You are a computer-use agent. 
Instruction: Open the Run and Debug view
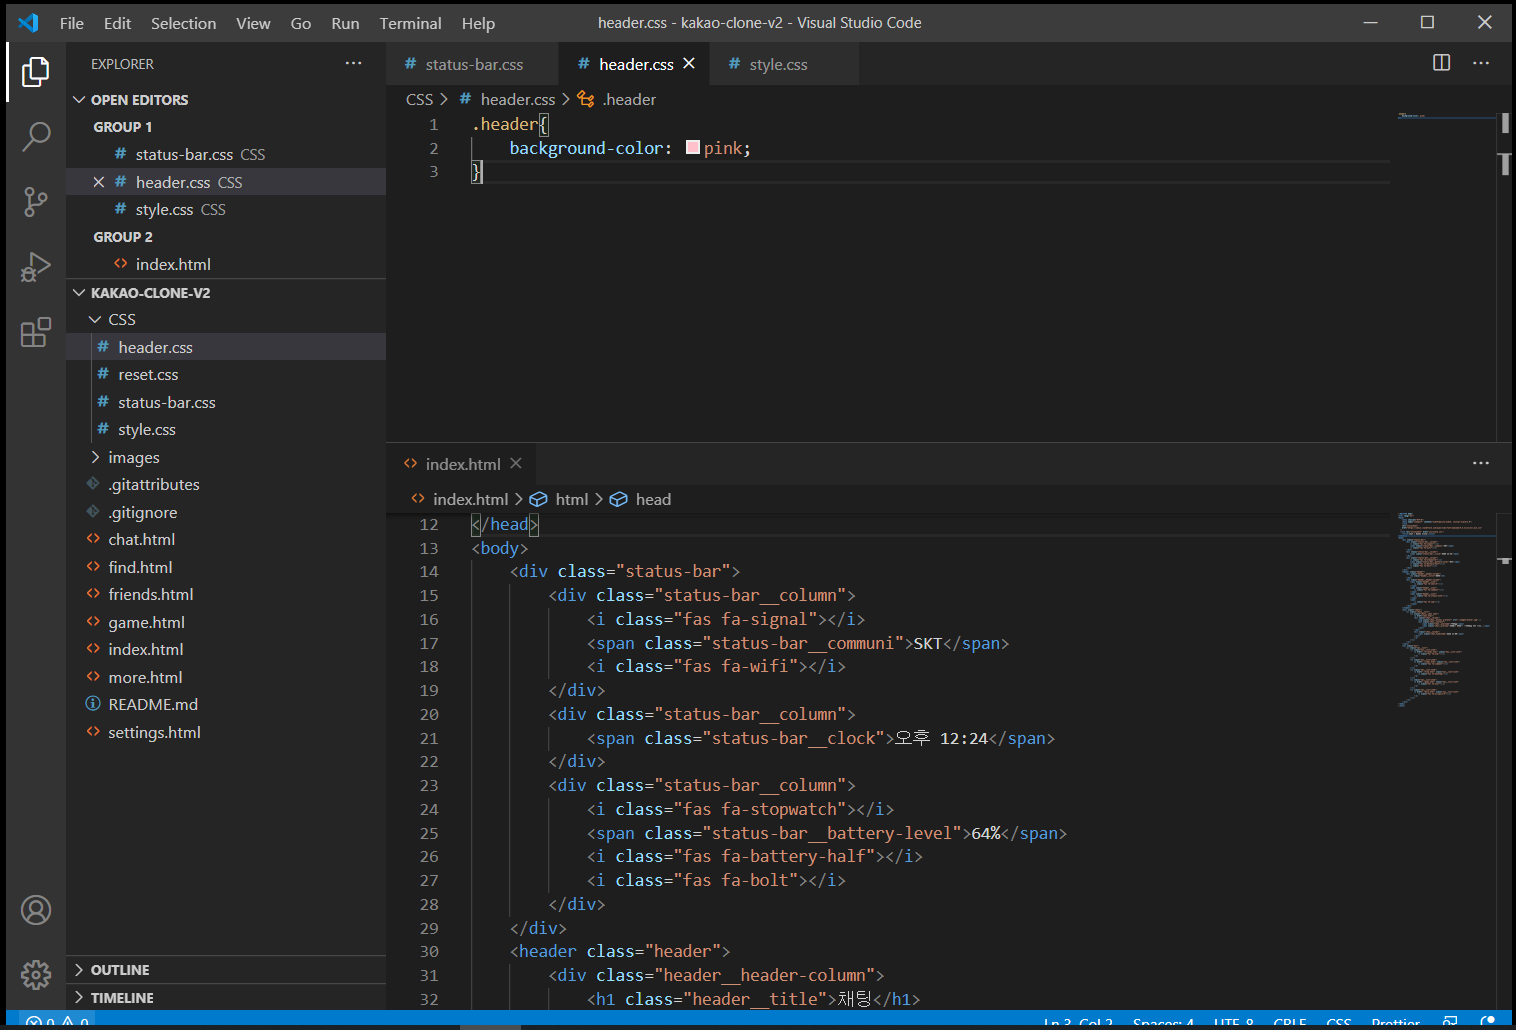tap(36, 267)
